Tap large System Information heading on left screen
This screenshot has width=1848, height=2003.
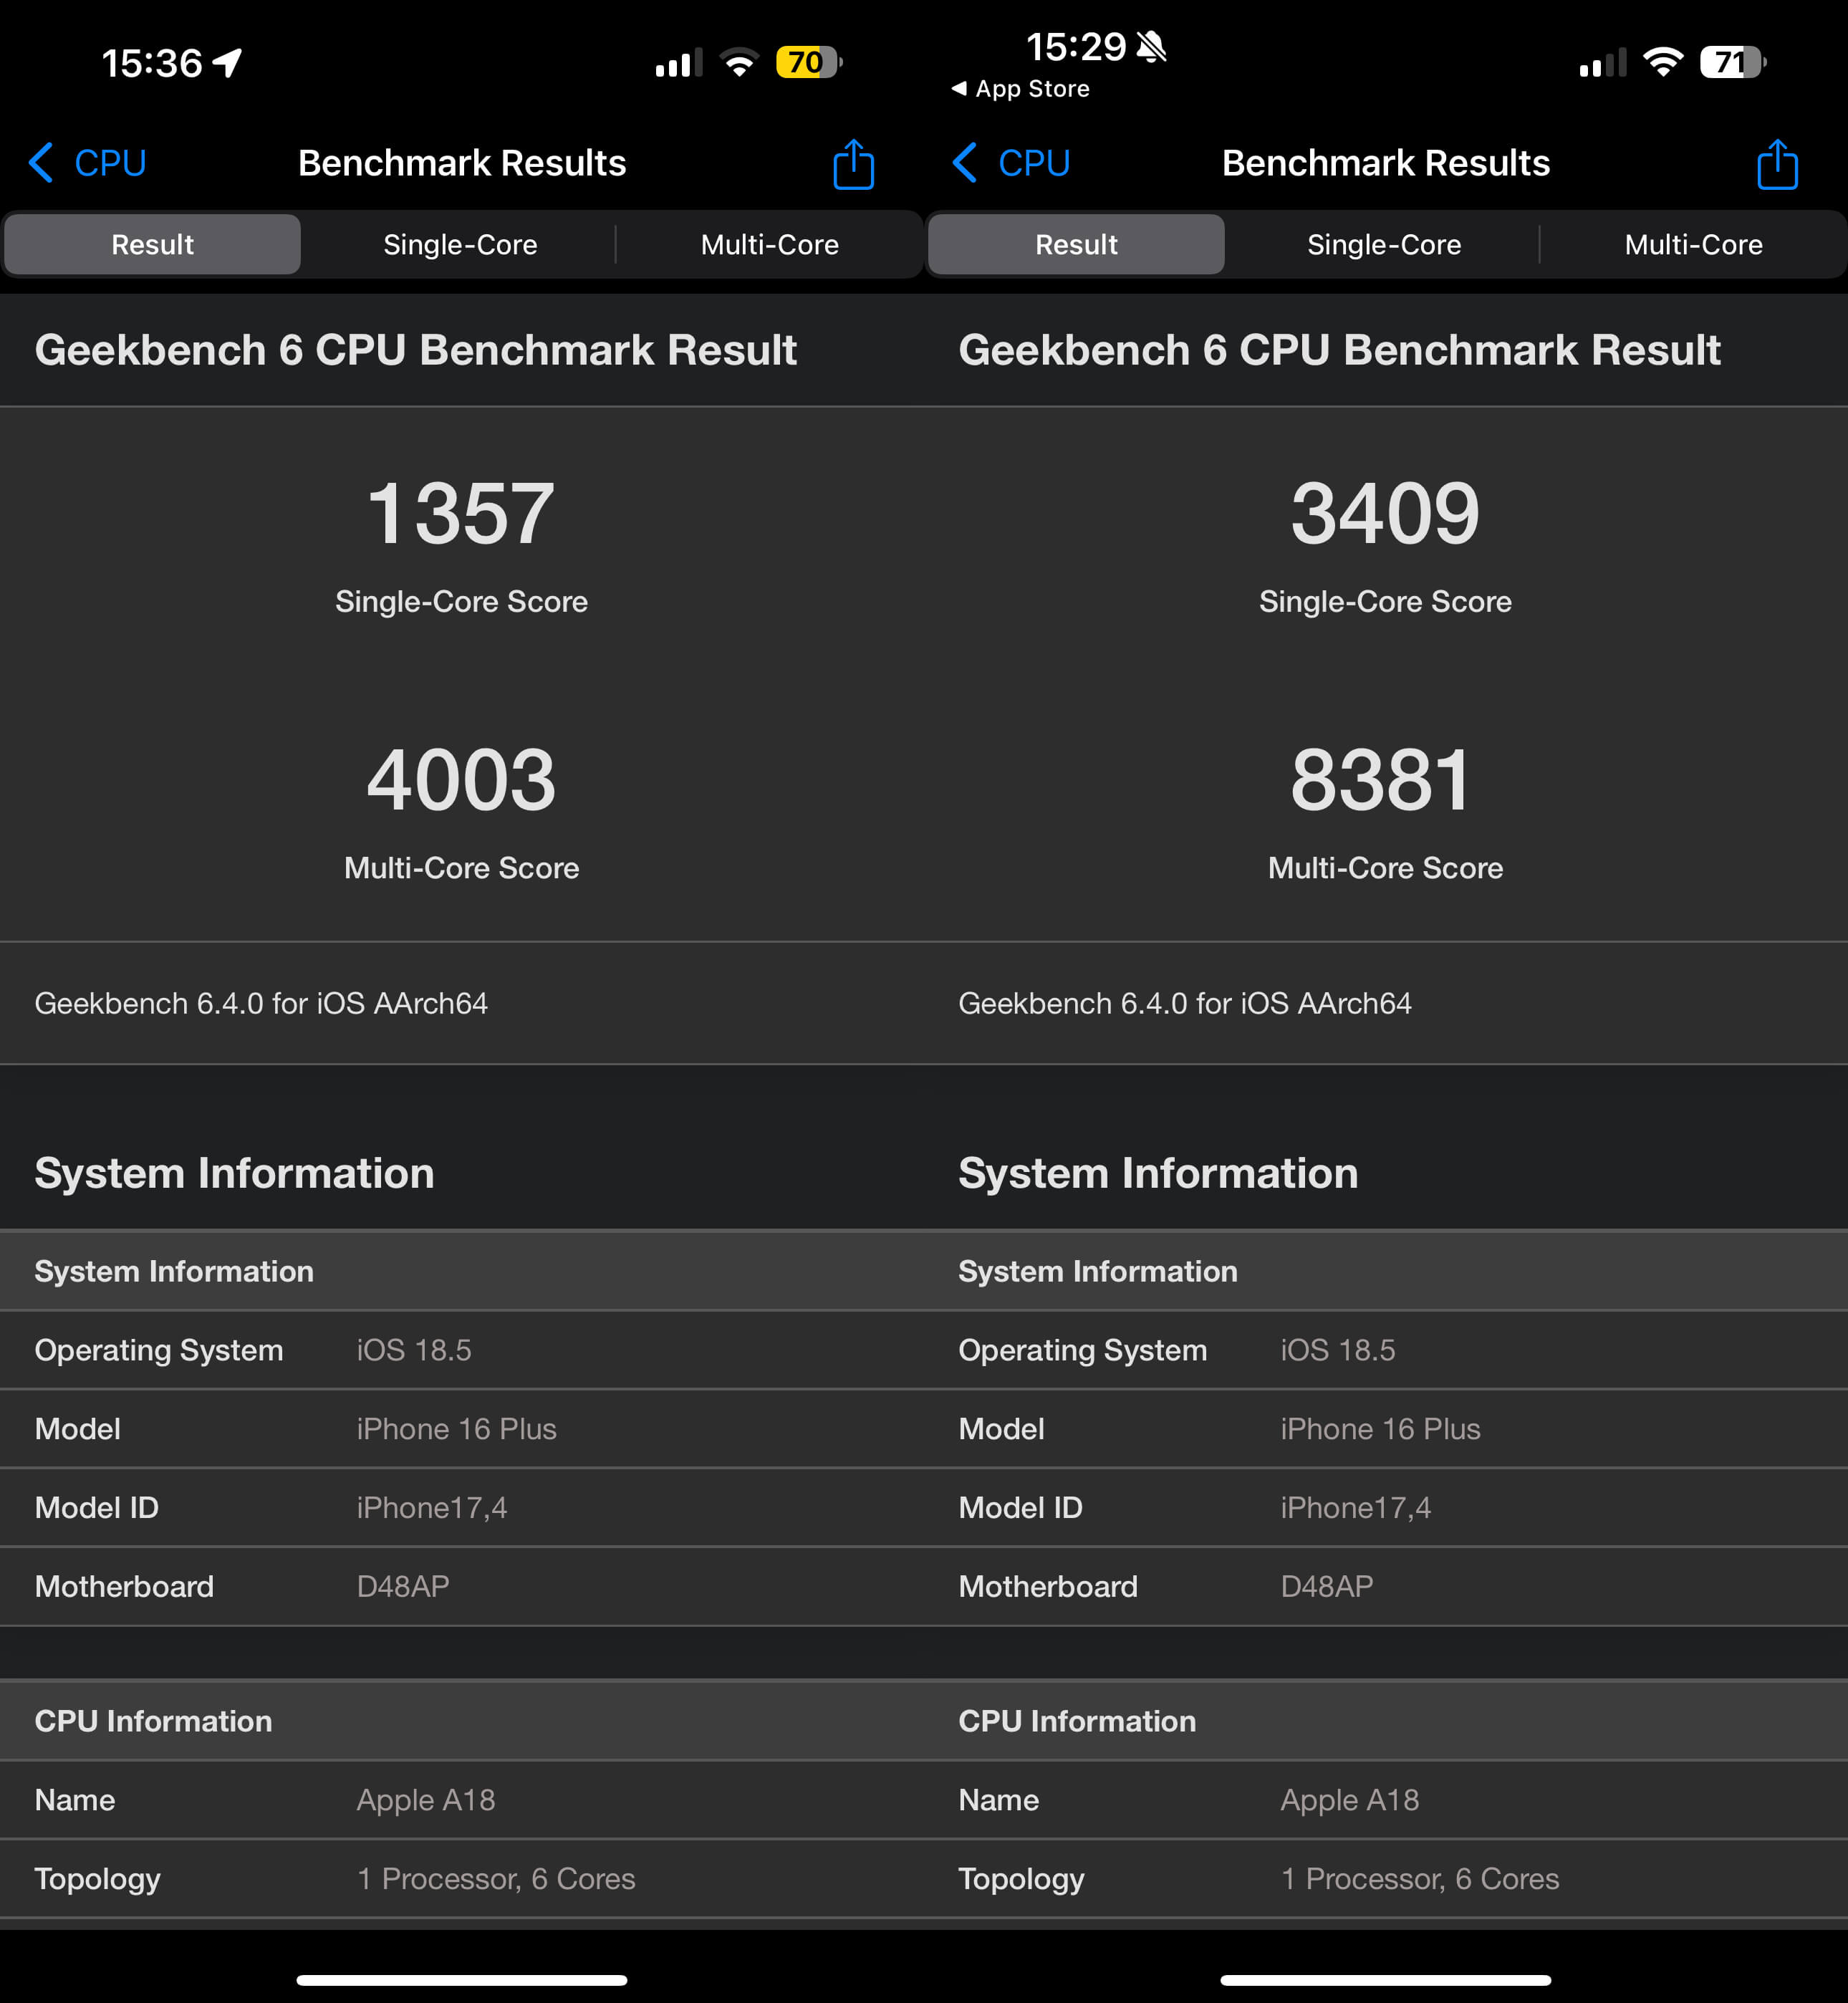[x=235, y=1173]
